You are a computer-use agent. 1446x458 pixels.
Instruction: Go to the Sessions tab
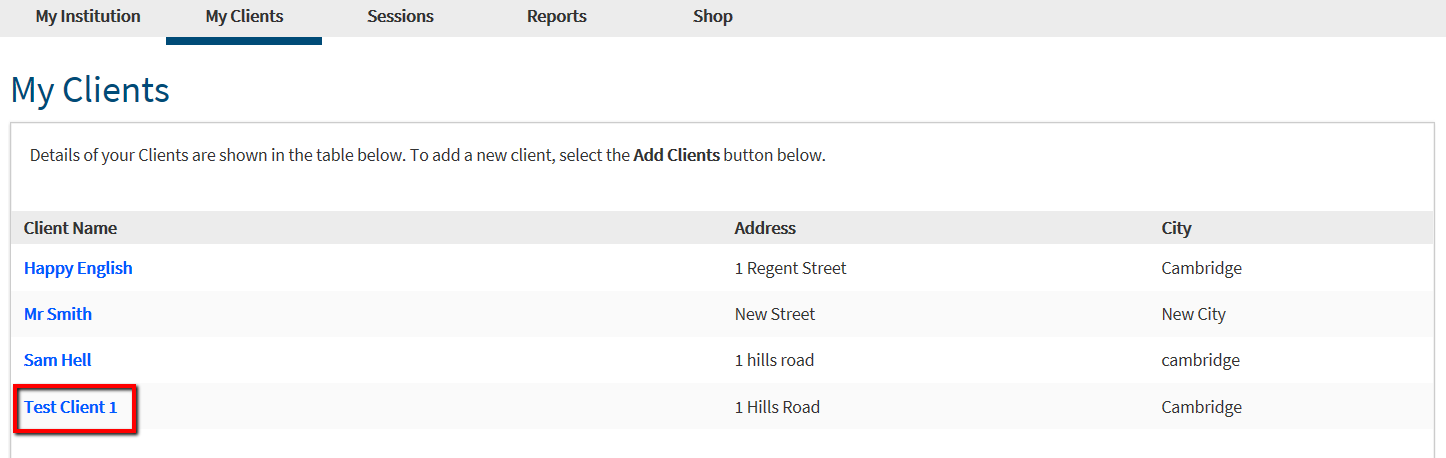point(400,16)
